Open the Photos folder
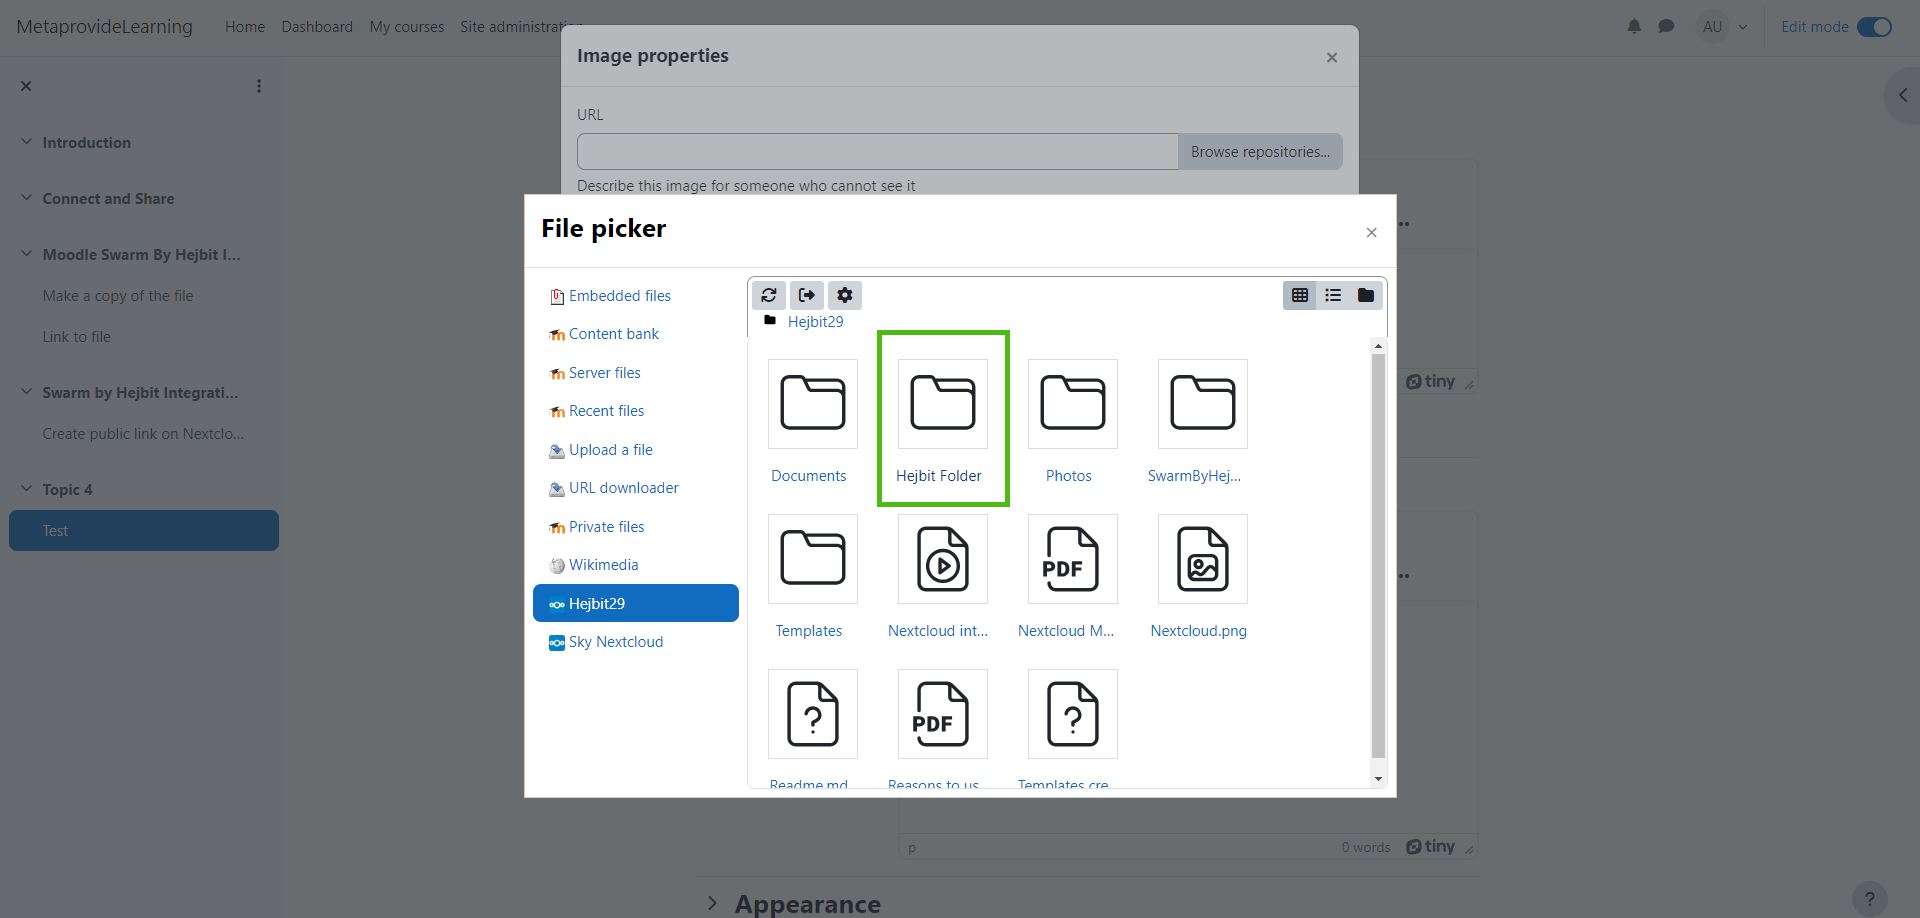Viewport: 1920px width, 918px height. (x=1072, y=404)
